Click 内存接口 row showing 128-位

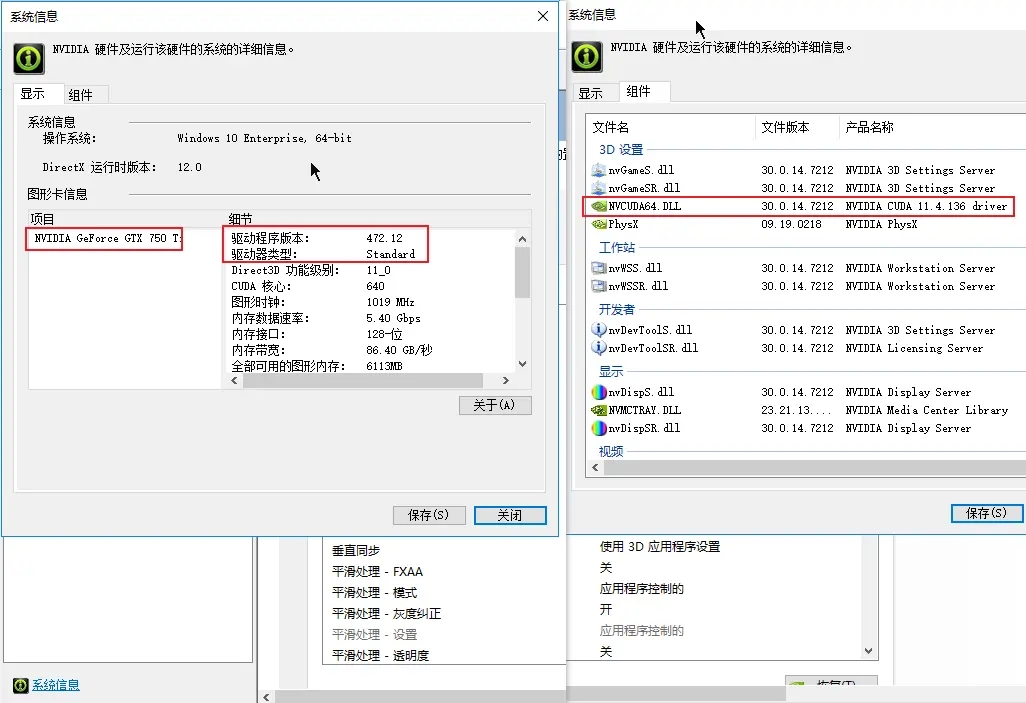coord(317,334)
